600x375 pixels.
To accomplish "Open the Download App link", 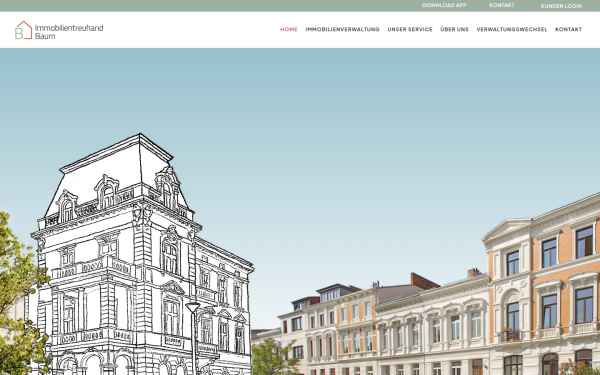I will click(x=444, y=5).
